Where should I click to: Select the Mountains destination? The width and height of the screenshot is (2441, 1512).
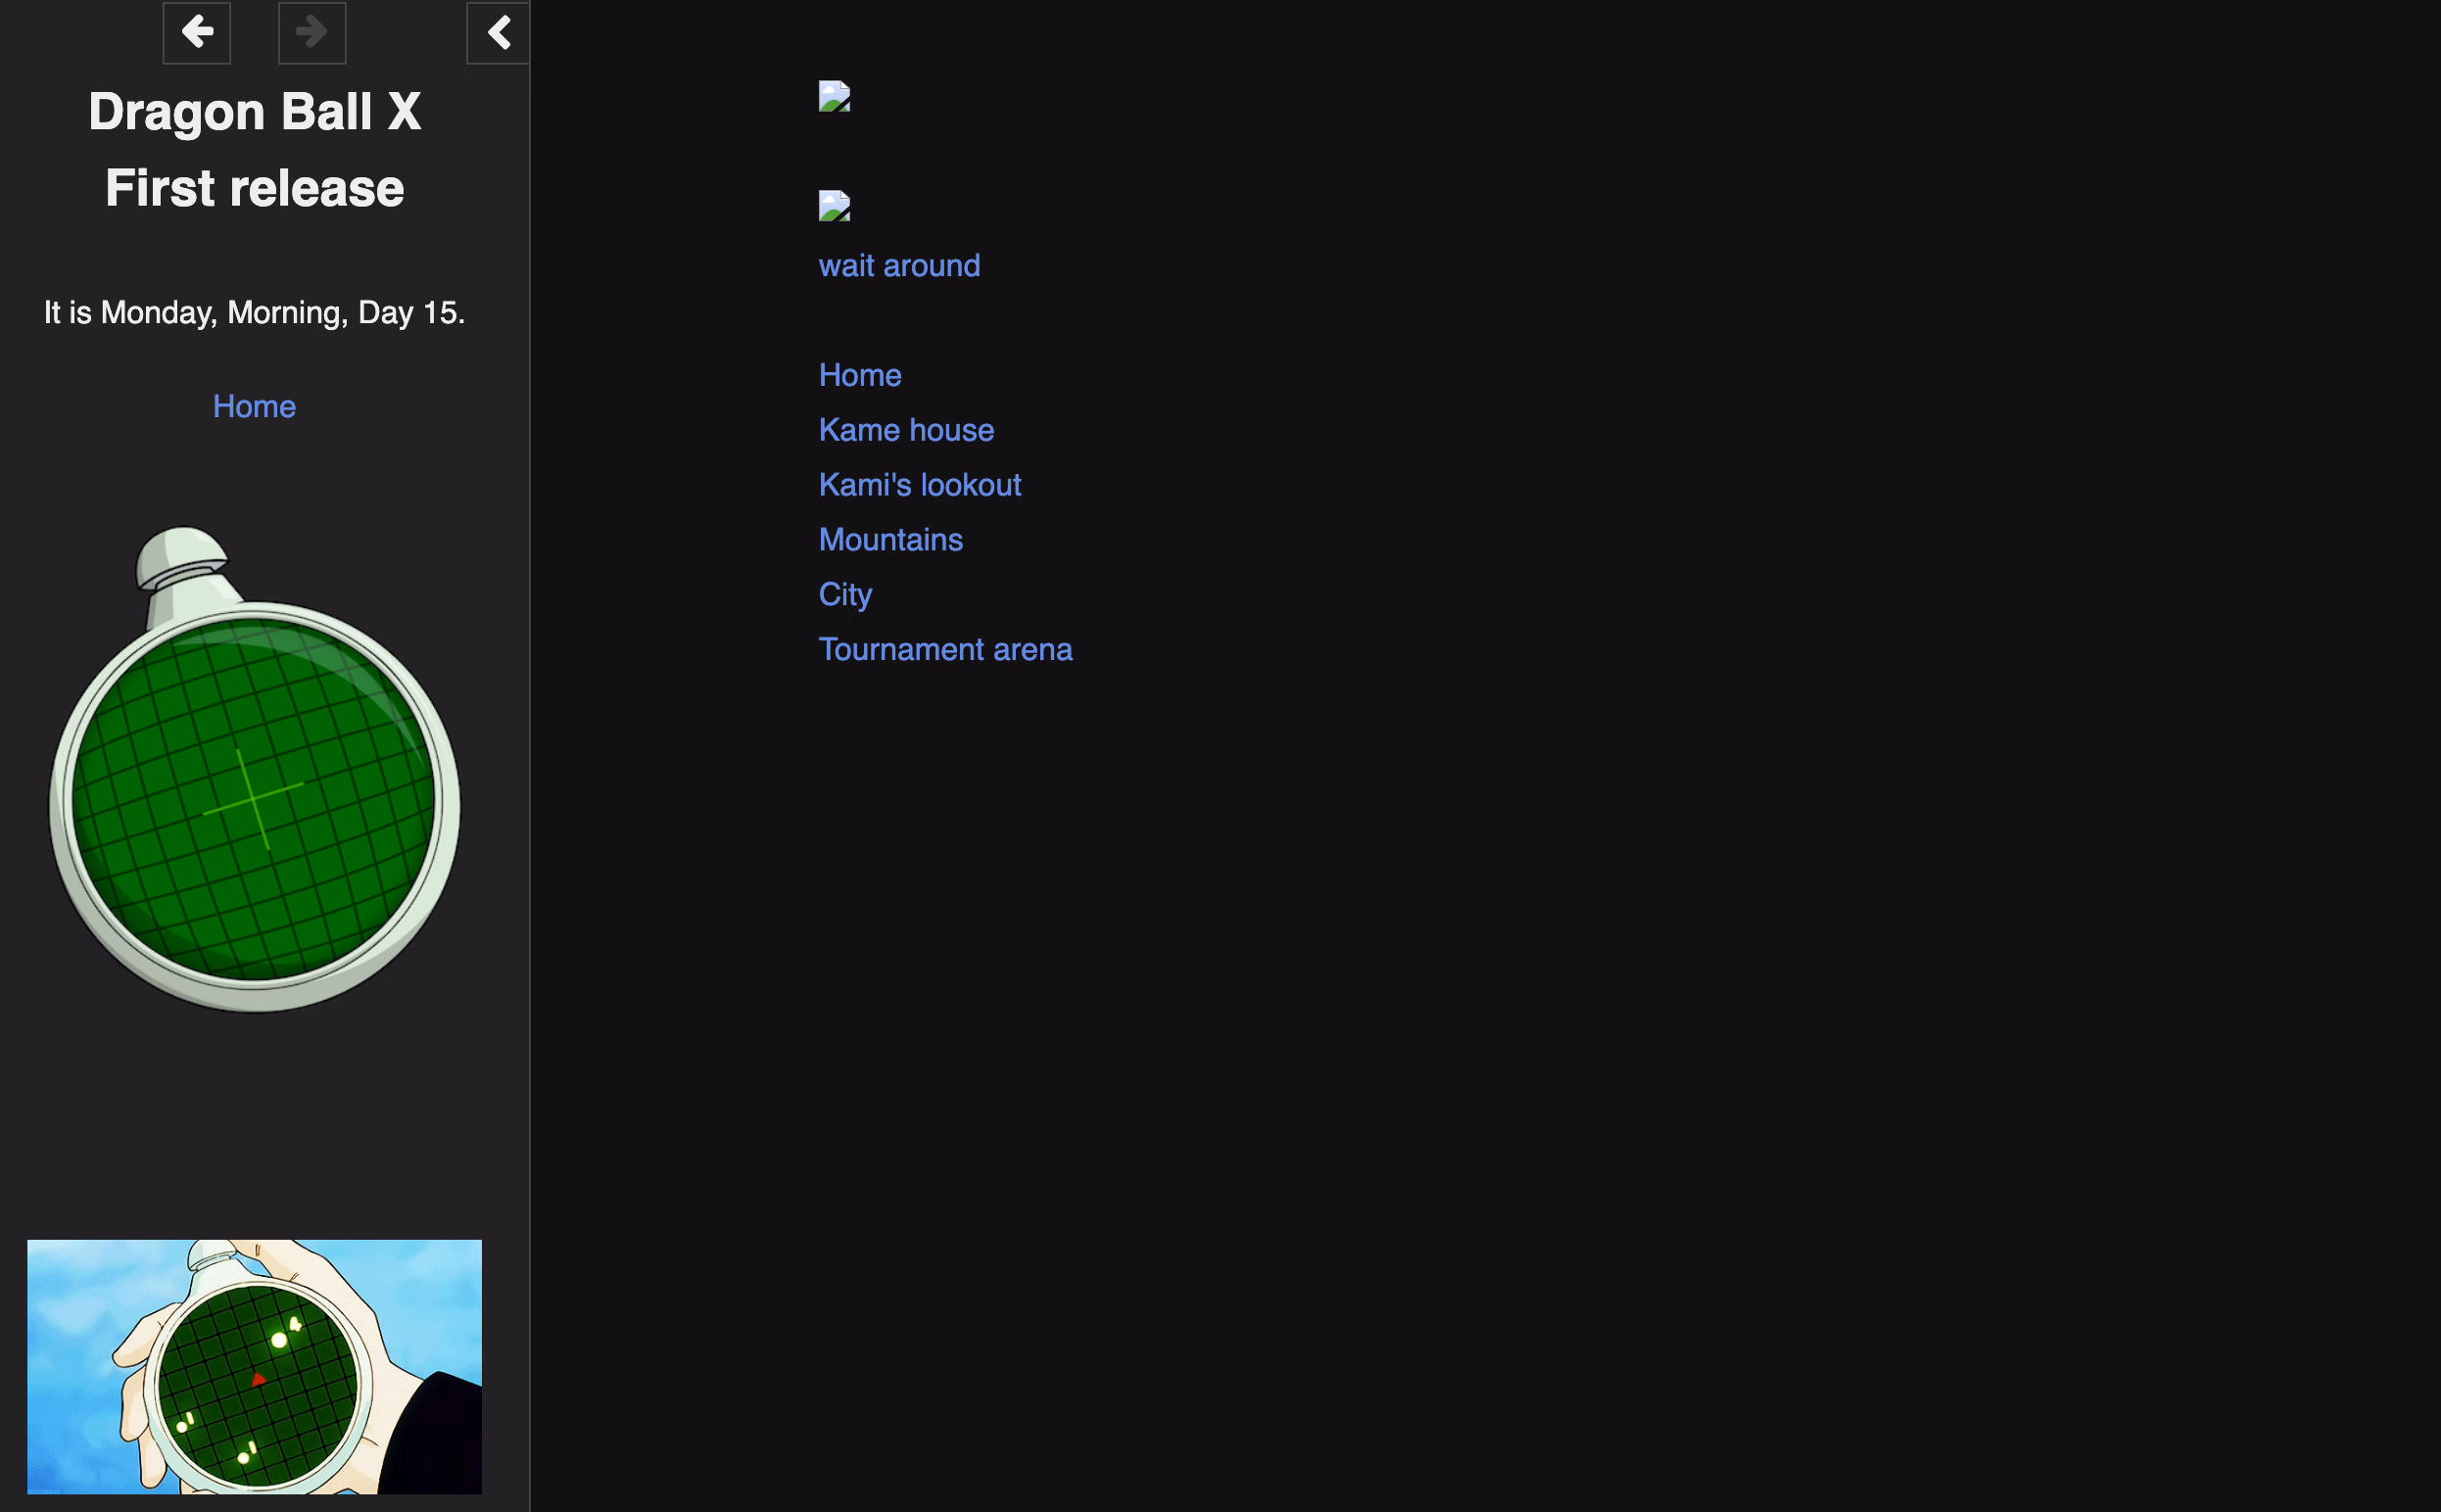(x=890, y=540)
